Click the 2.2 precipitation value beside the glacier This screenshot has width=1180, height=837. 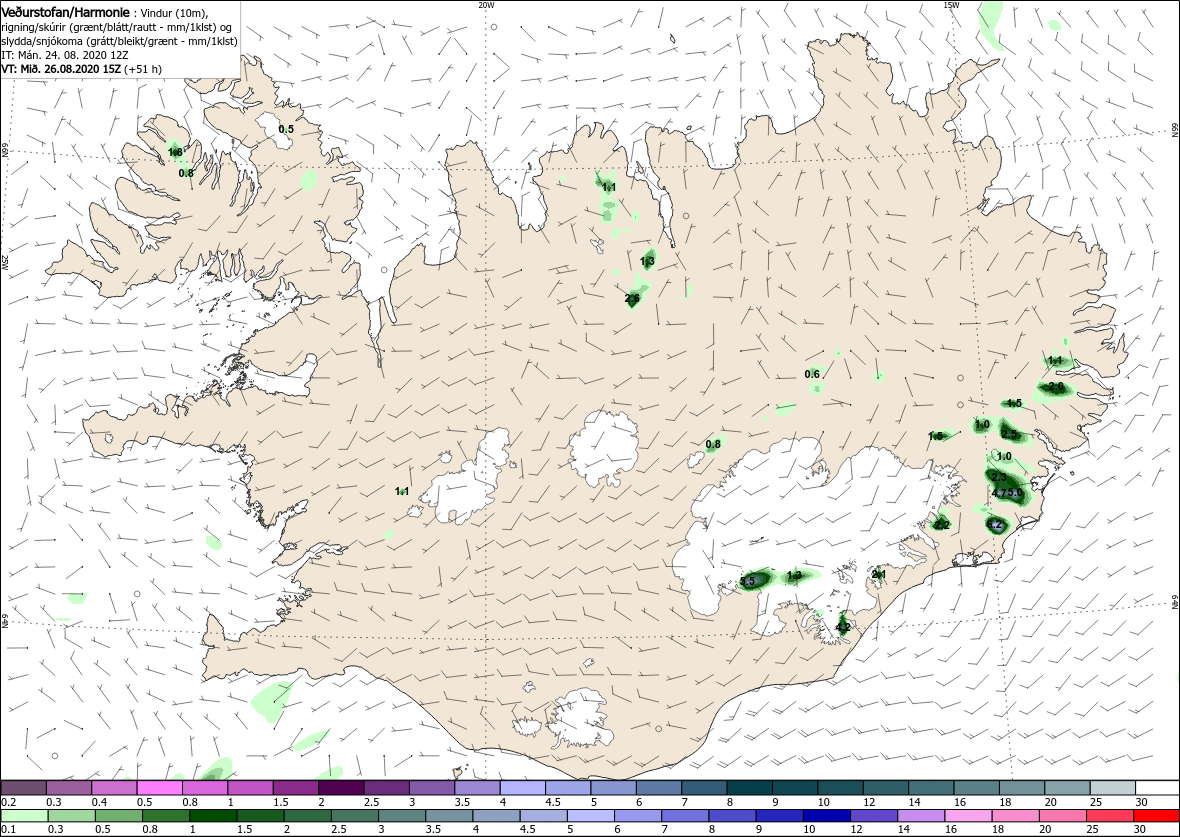(942, 525)
